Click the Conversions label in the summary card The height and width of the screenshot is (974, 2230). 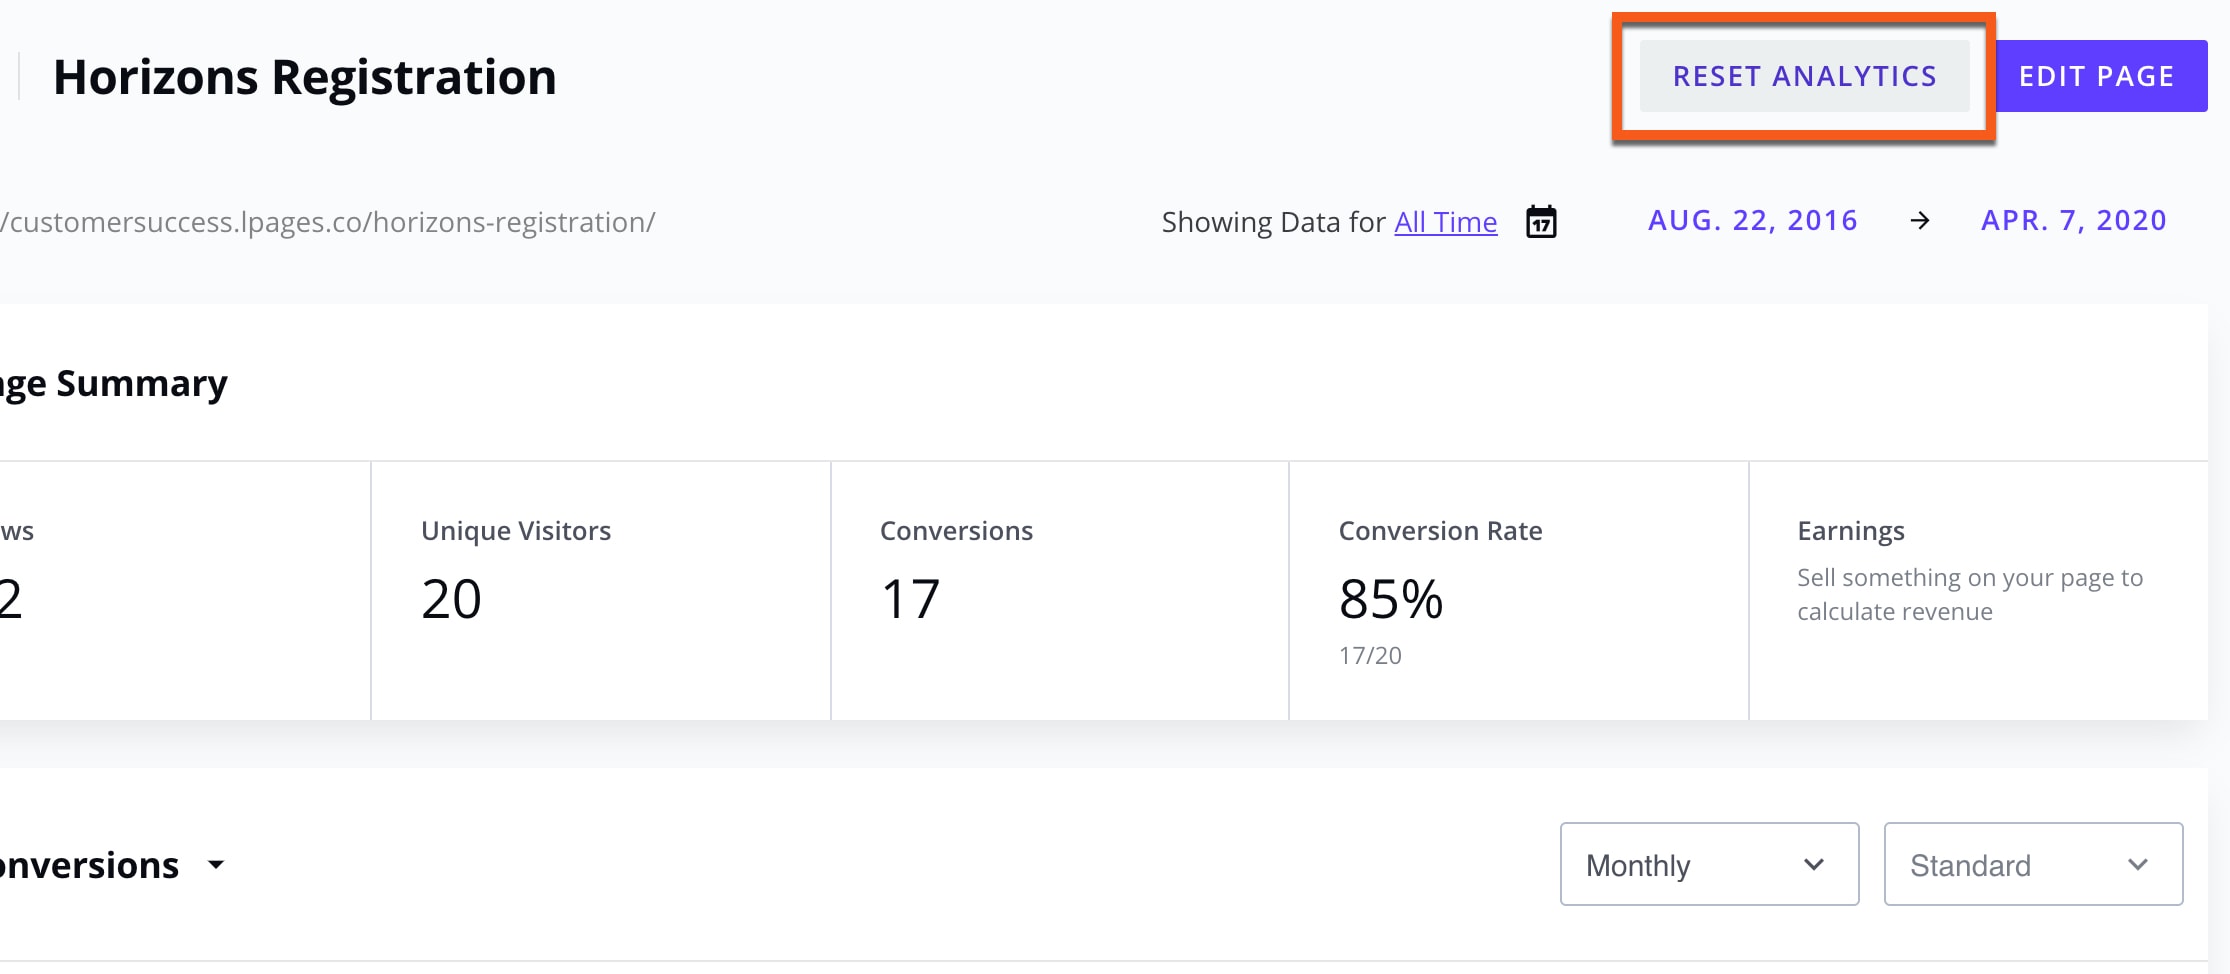point(956,531)
